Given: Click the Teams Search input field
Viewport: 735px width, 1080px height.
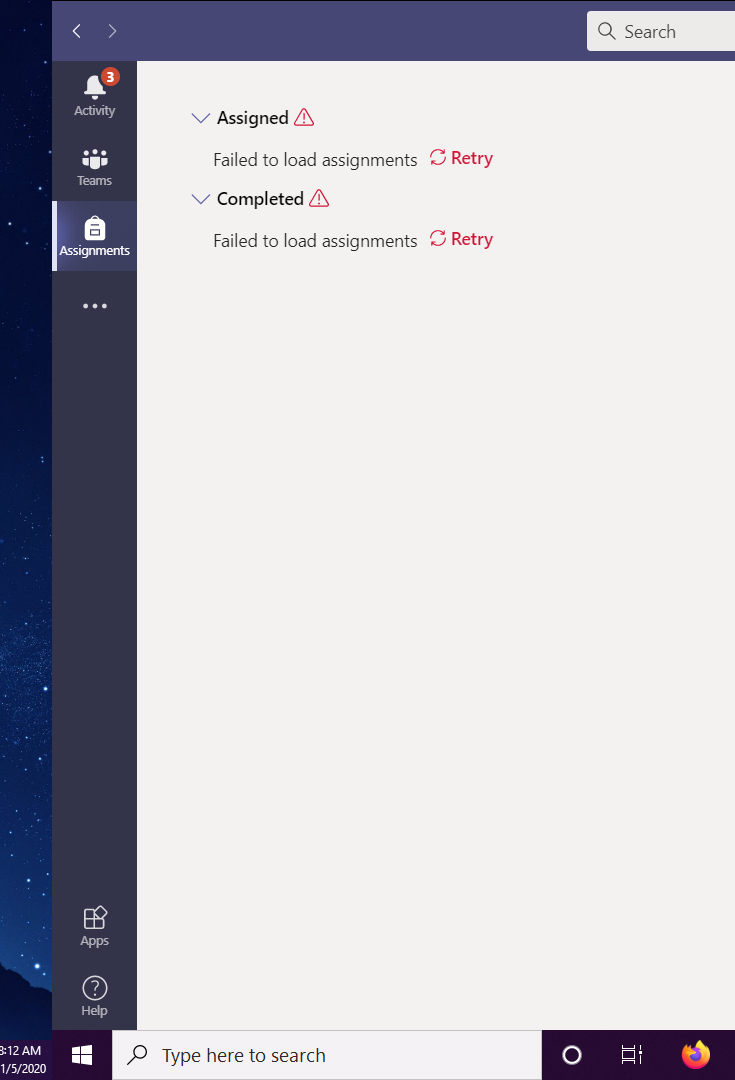Looking at the screenshot, I should click(661, 31).
